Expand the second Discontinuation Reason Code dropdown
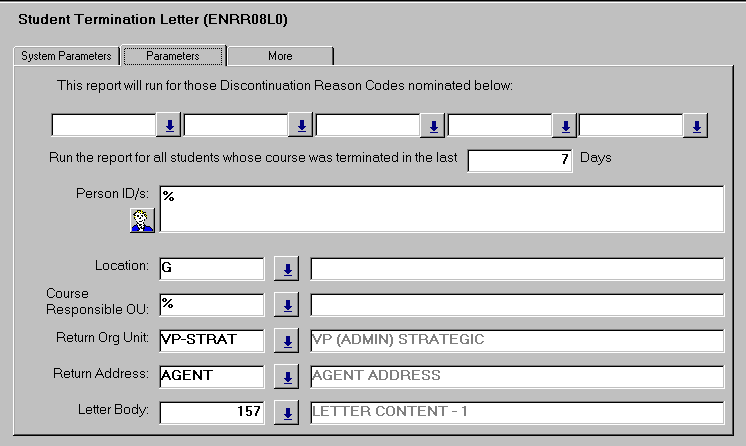 (x=301, y=126)
